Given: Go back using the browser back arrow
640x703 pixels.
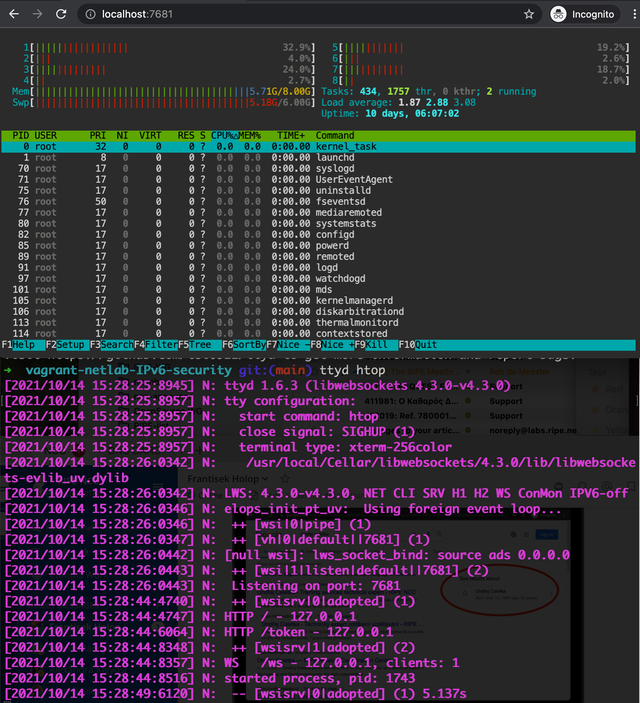Looking at the screenshot, I should point(14,14).
